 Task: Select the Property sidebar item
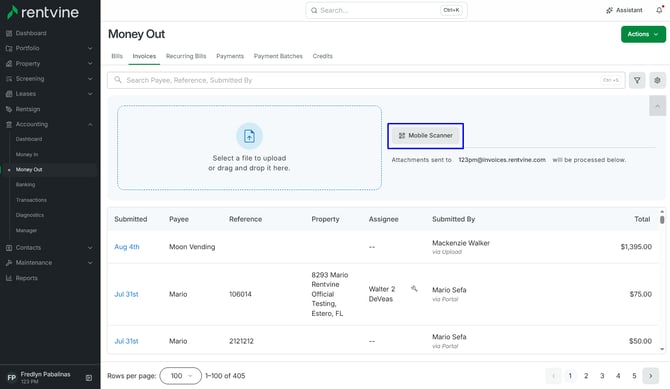[x=28, y=64]
